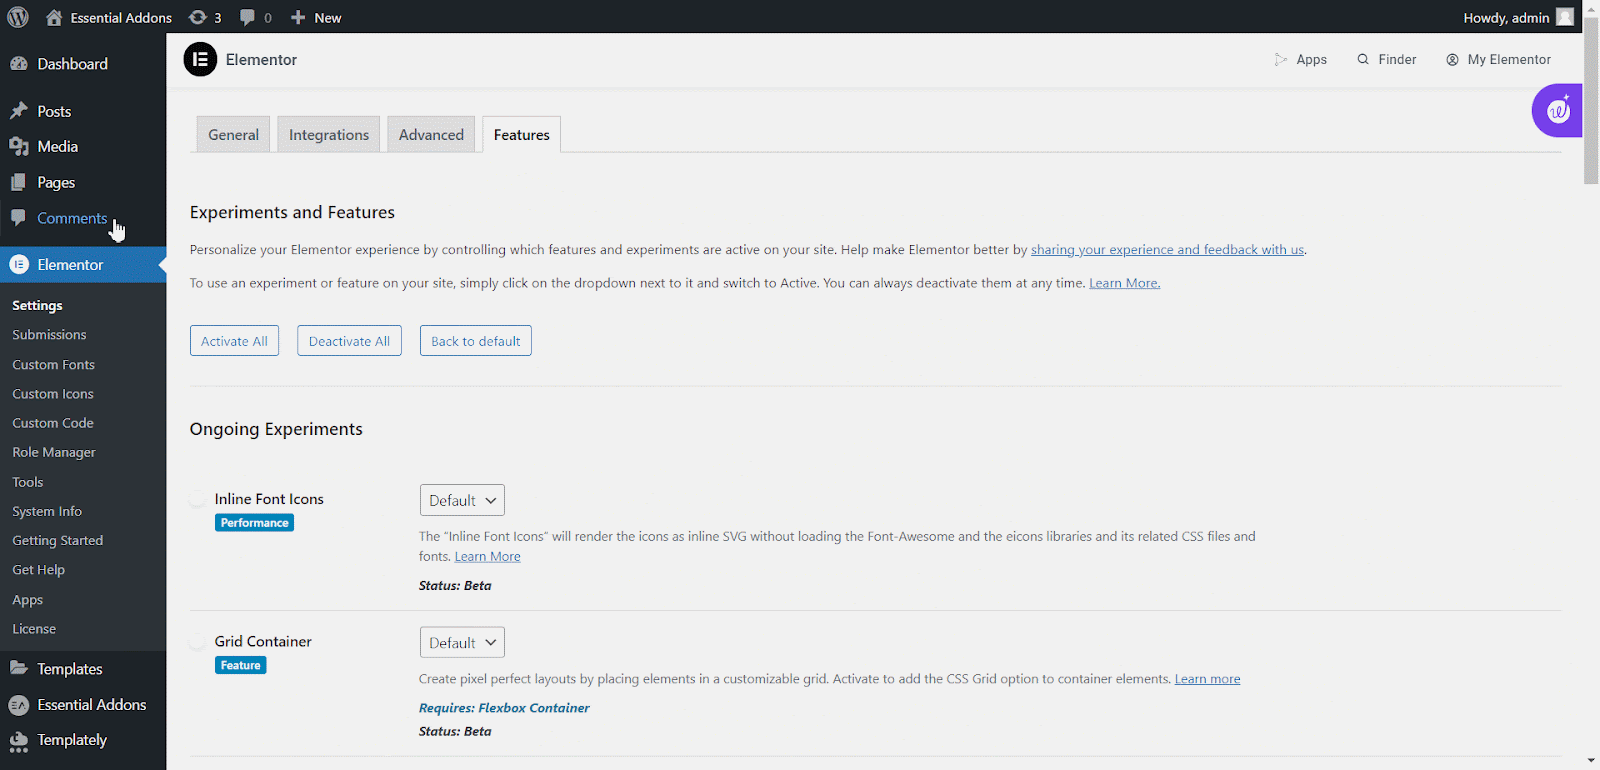The height and width of the screenshot is (770, 1600).
Task: Select the Features tab
Action: pos(521,135)
